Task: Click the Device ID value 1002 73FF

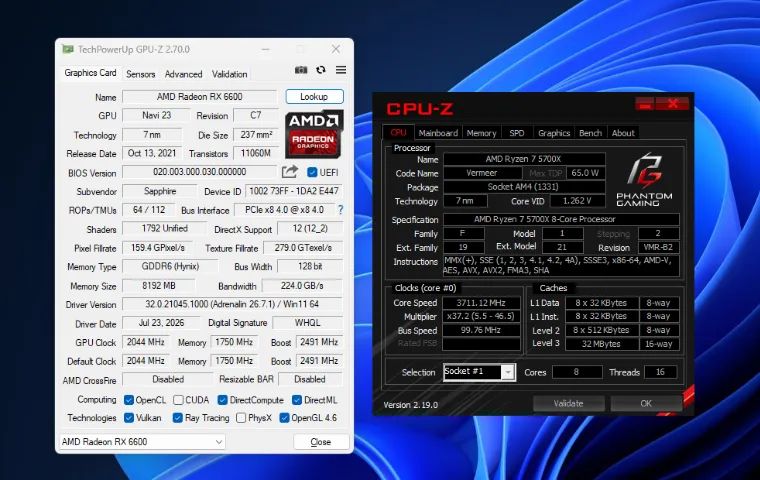Action: [294, 191]
